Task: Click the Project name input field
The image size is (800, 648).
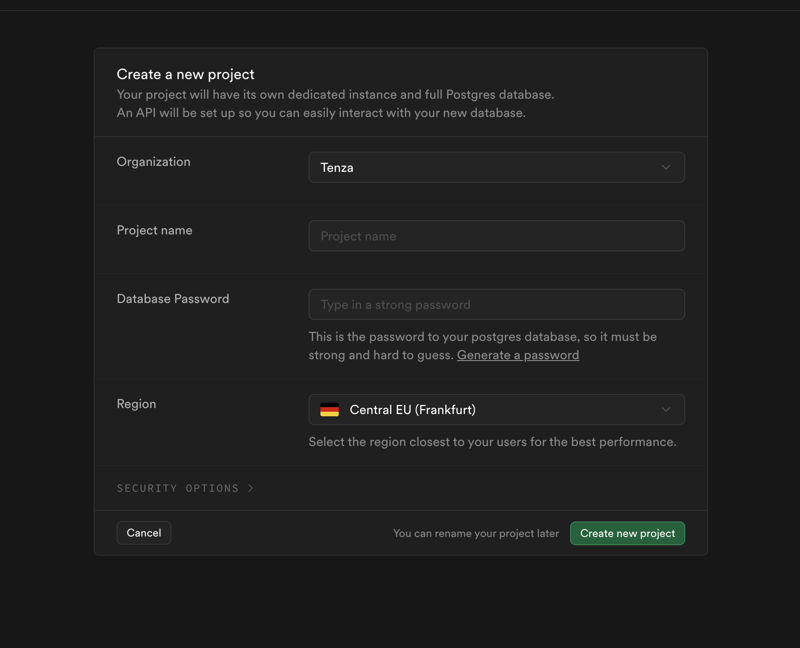Action: coord(496,236)
